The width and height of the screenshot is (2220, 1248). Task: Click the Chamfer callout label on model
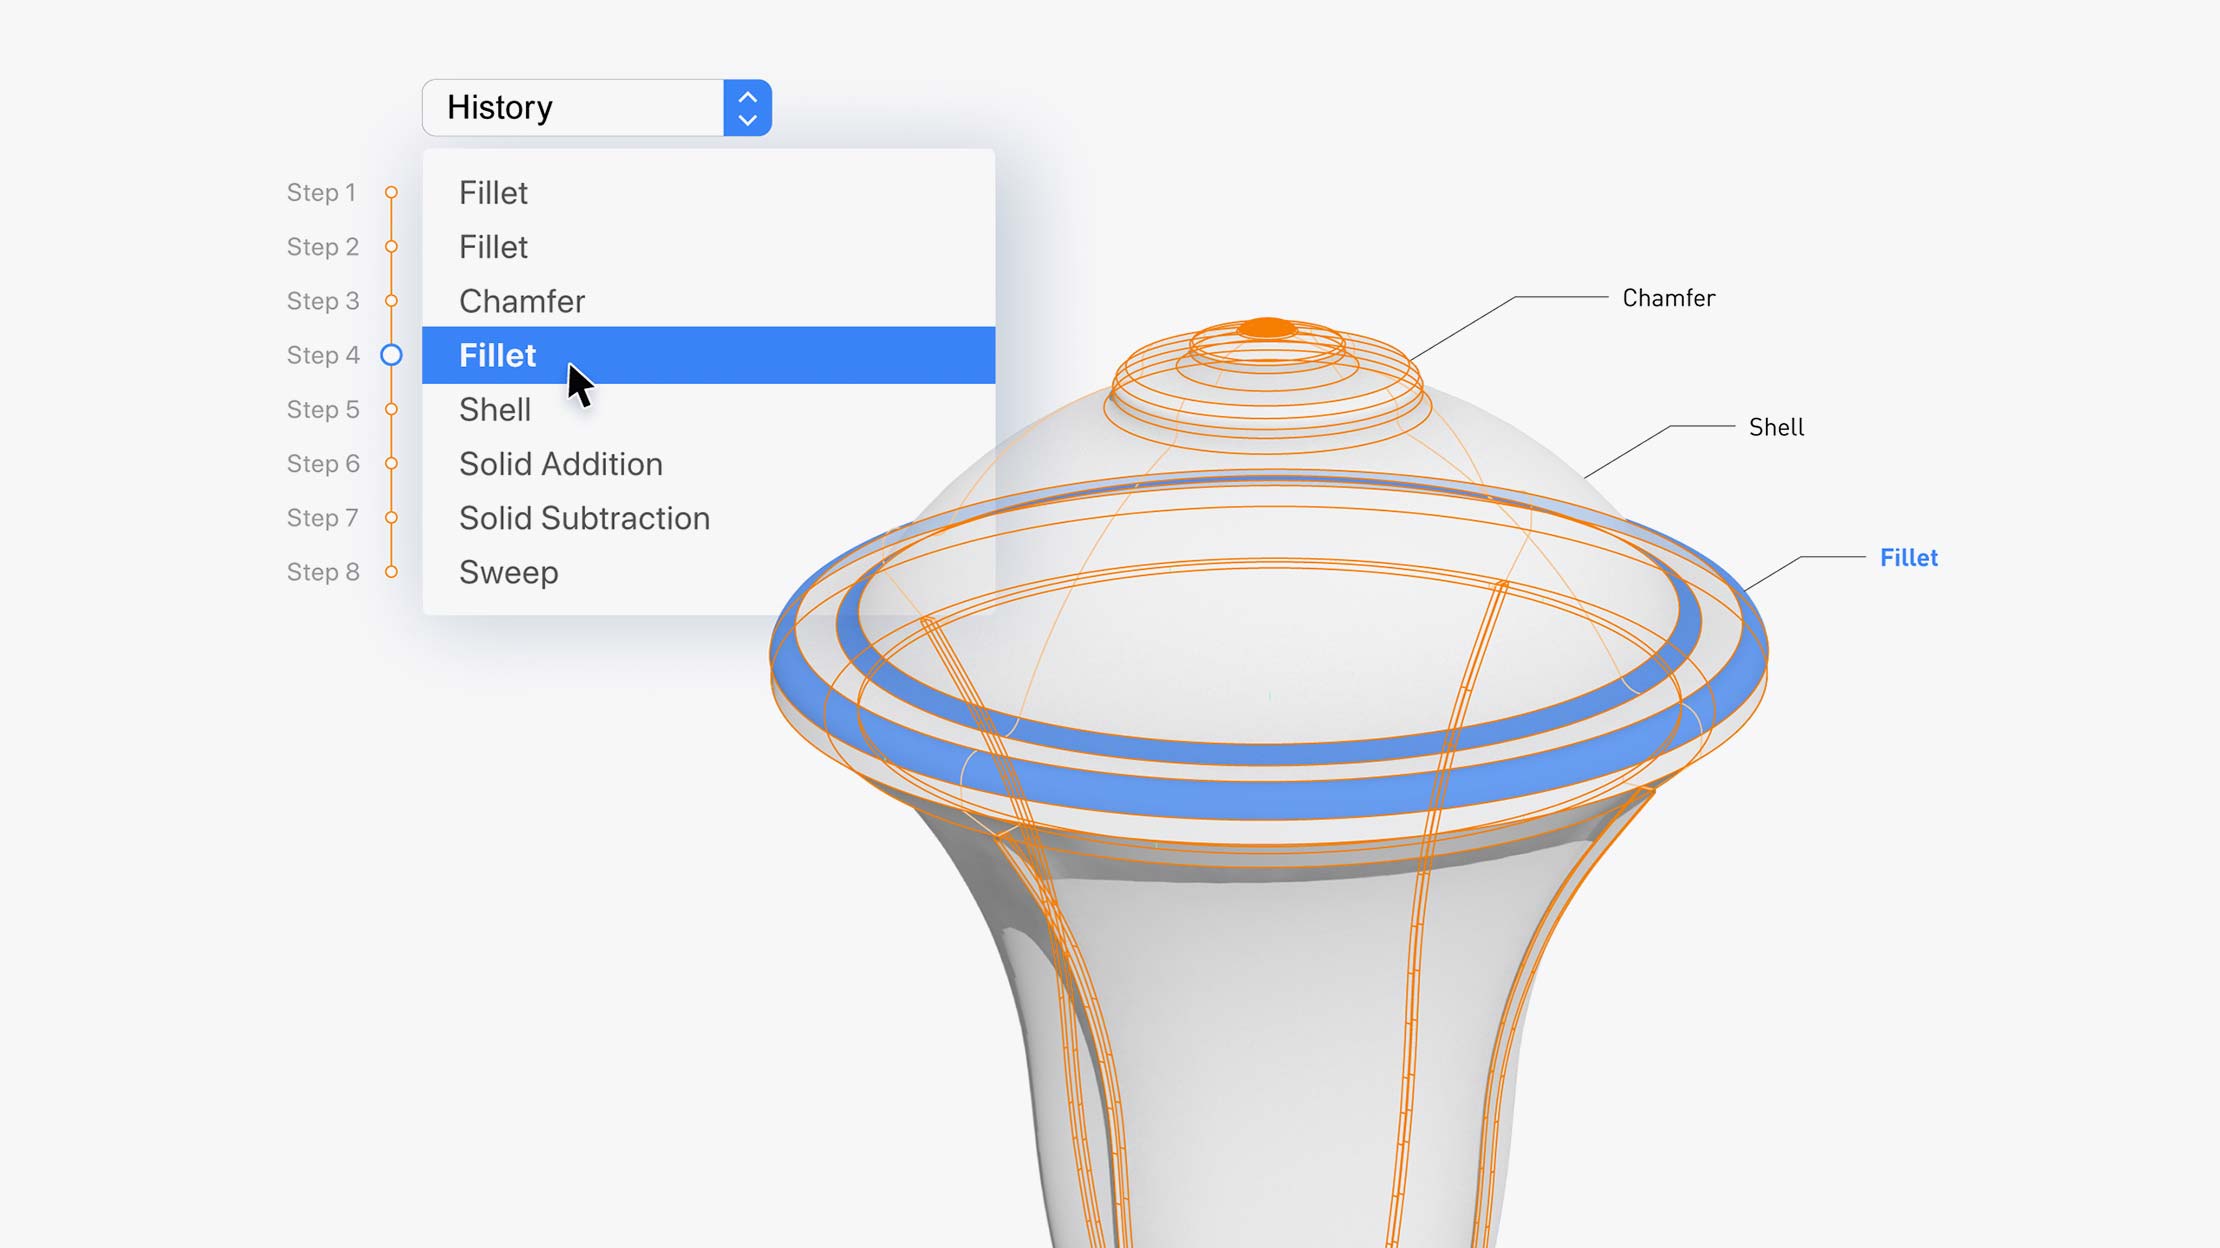pos(1668,298)
